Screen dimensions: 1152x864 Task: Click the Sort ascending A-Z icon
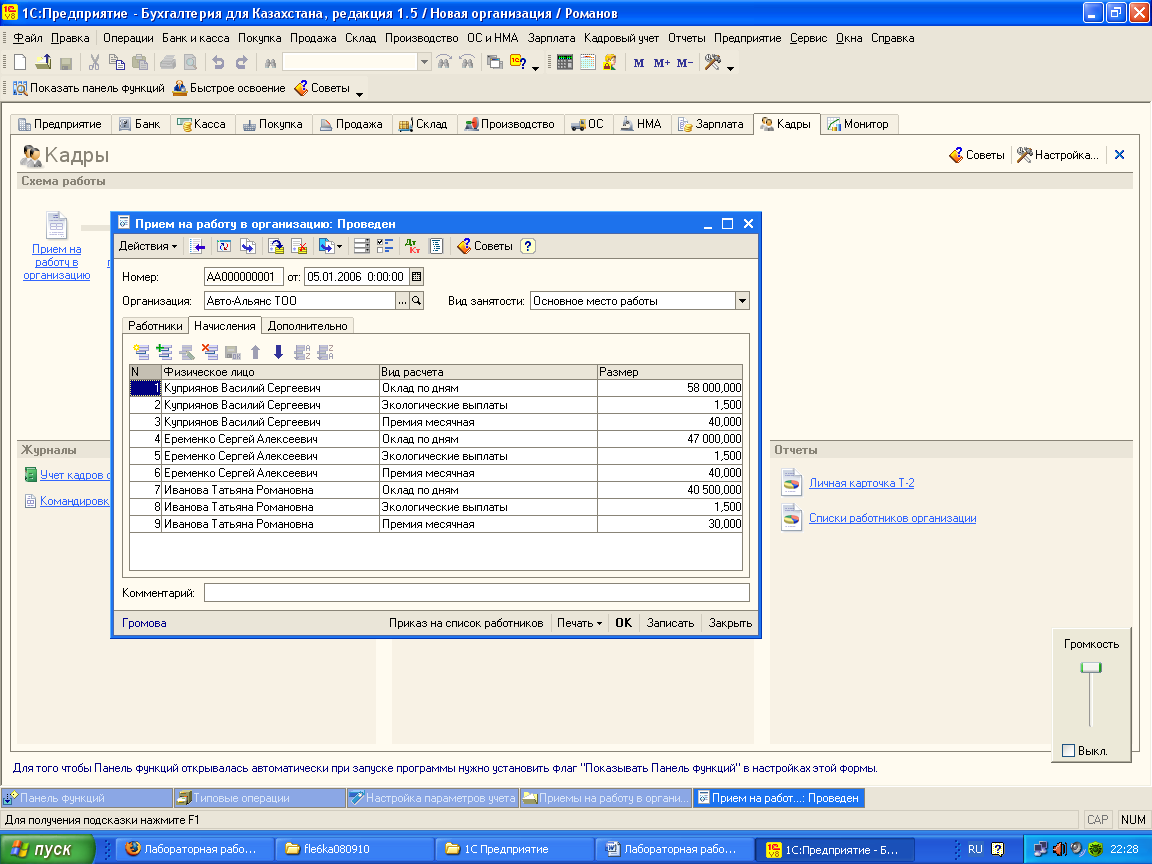click(x=302, y=352)
